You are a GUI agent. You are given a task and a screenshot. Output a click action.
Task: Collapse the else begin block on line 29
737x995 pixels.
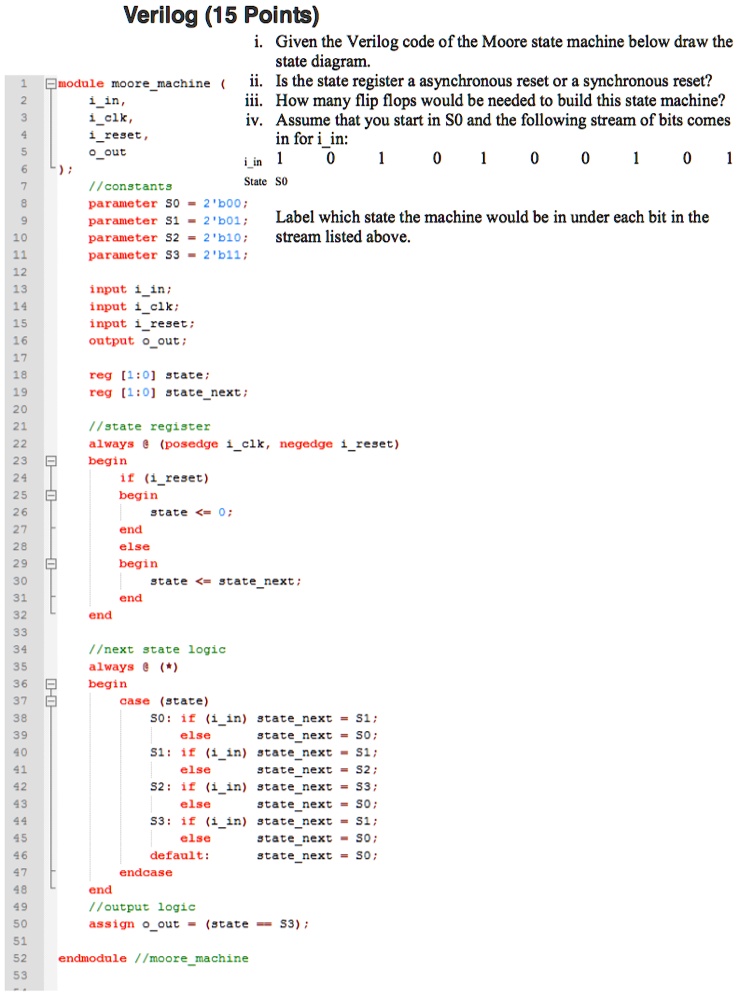point(50,564)
